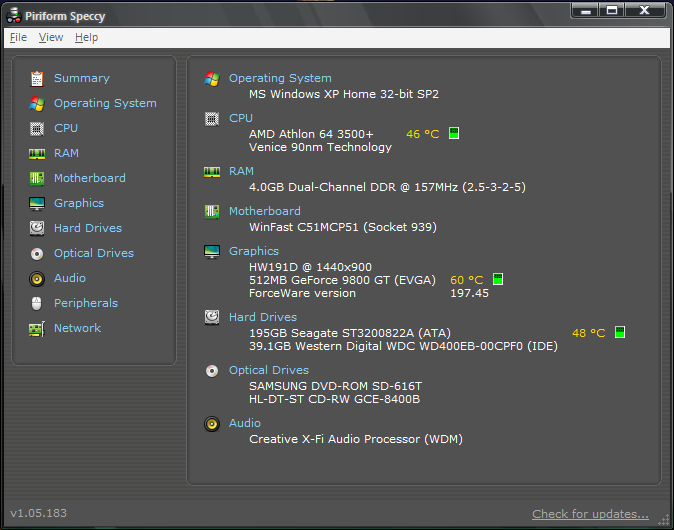The height and width of the screenshot is (530, 674).
Task: View Optical Drives section in sidebar
Action: coord(94,253)
